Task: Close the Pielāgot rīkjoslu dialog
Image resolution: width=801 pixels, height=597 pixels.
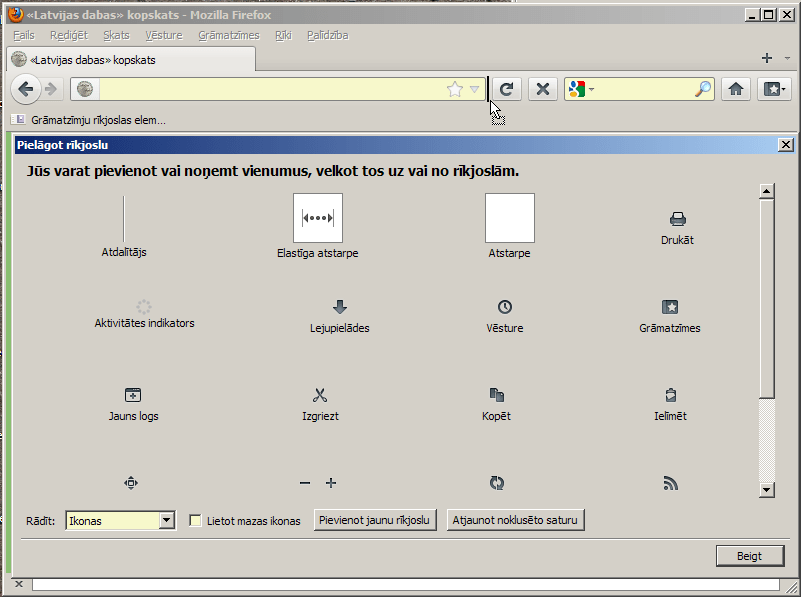Action: click(x=786, y=145)
